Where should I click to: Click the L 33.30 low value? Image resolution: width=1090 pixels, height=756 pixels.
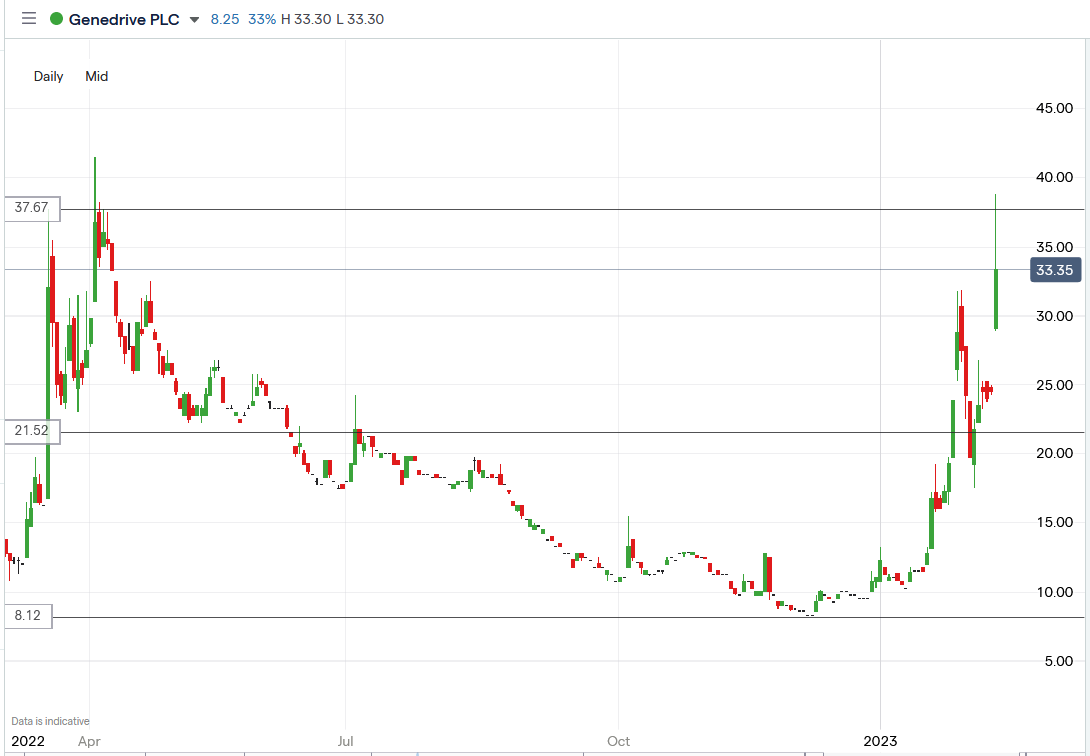(360, 19)
